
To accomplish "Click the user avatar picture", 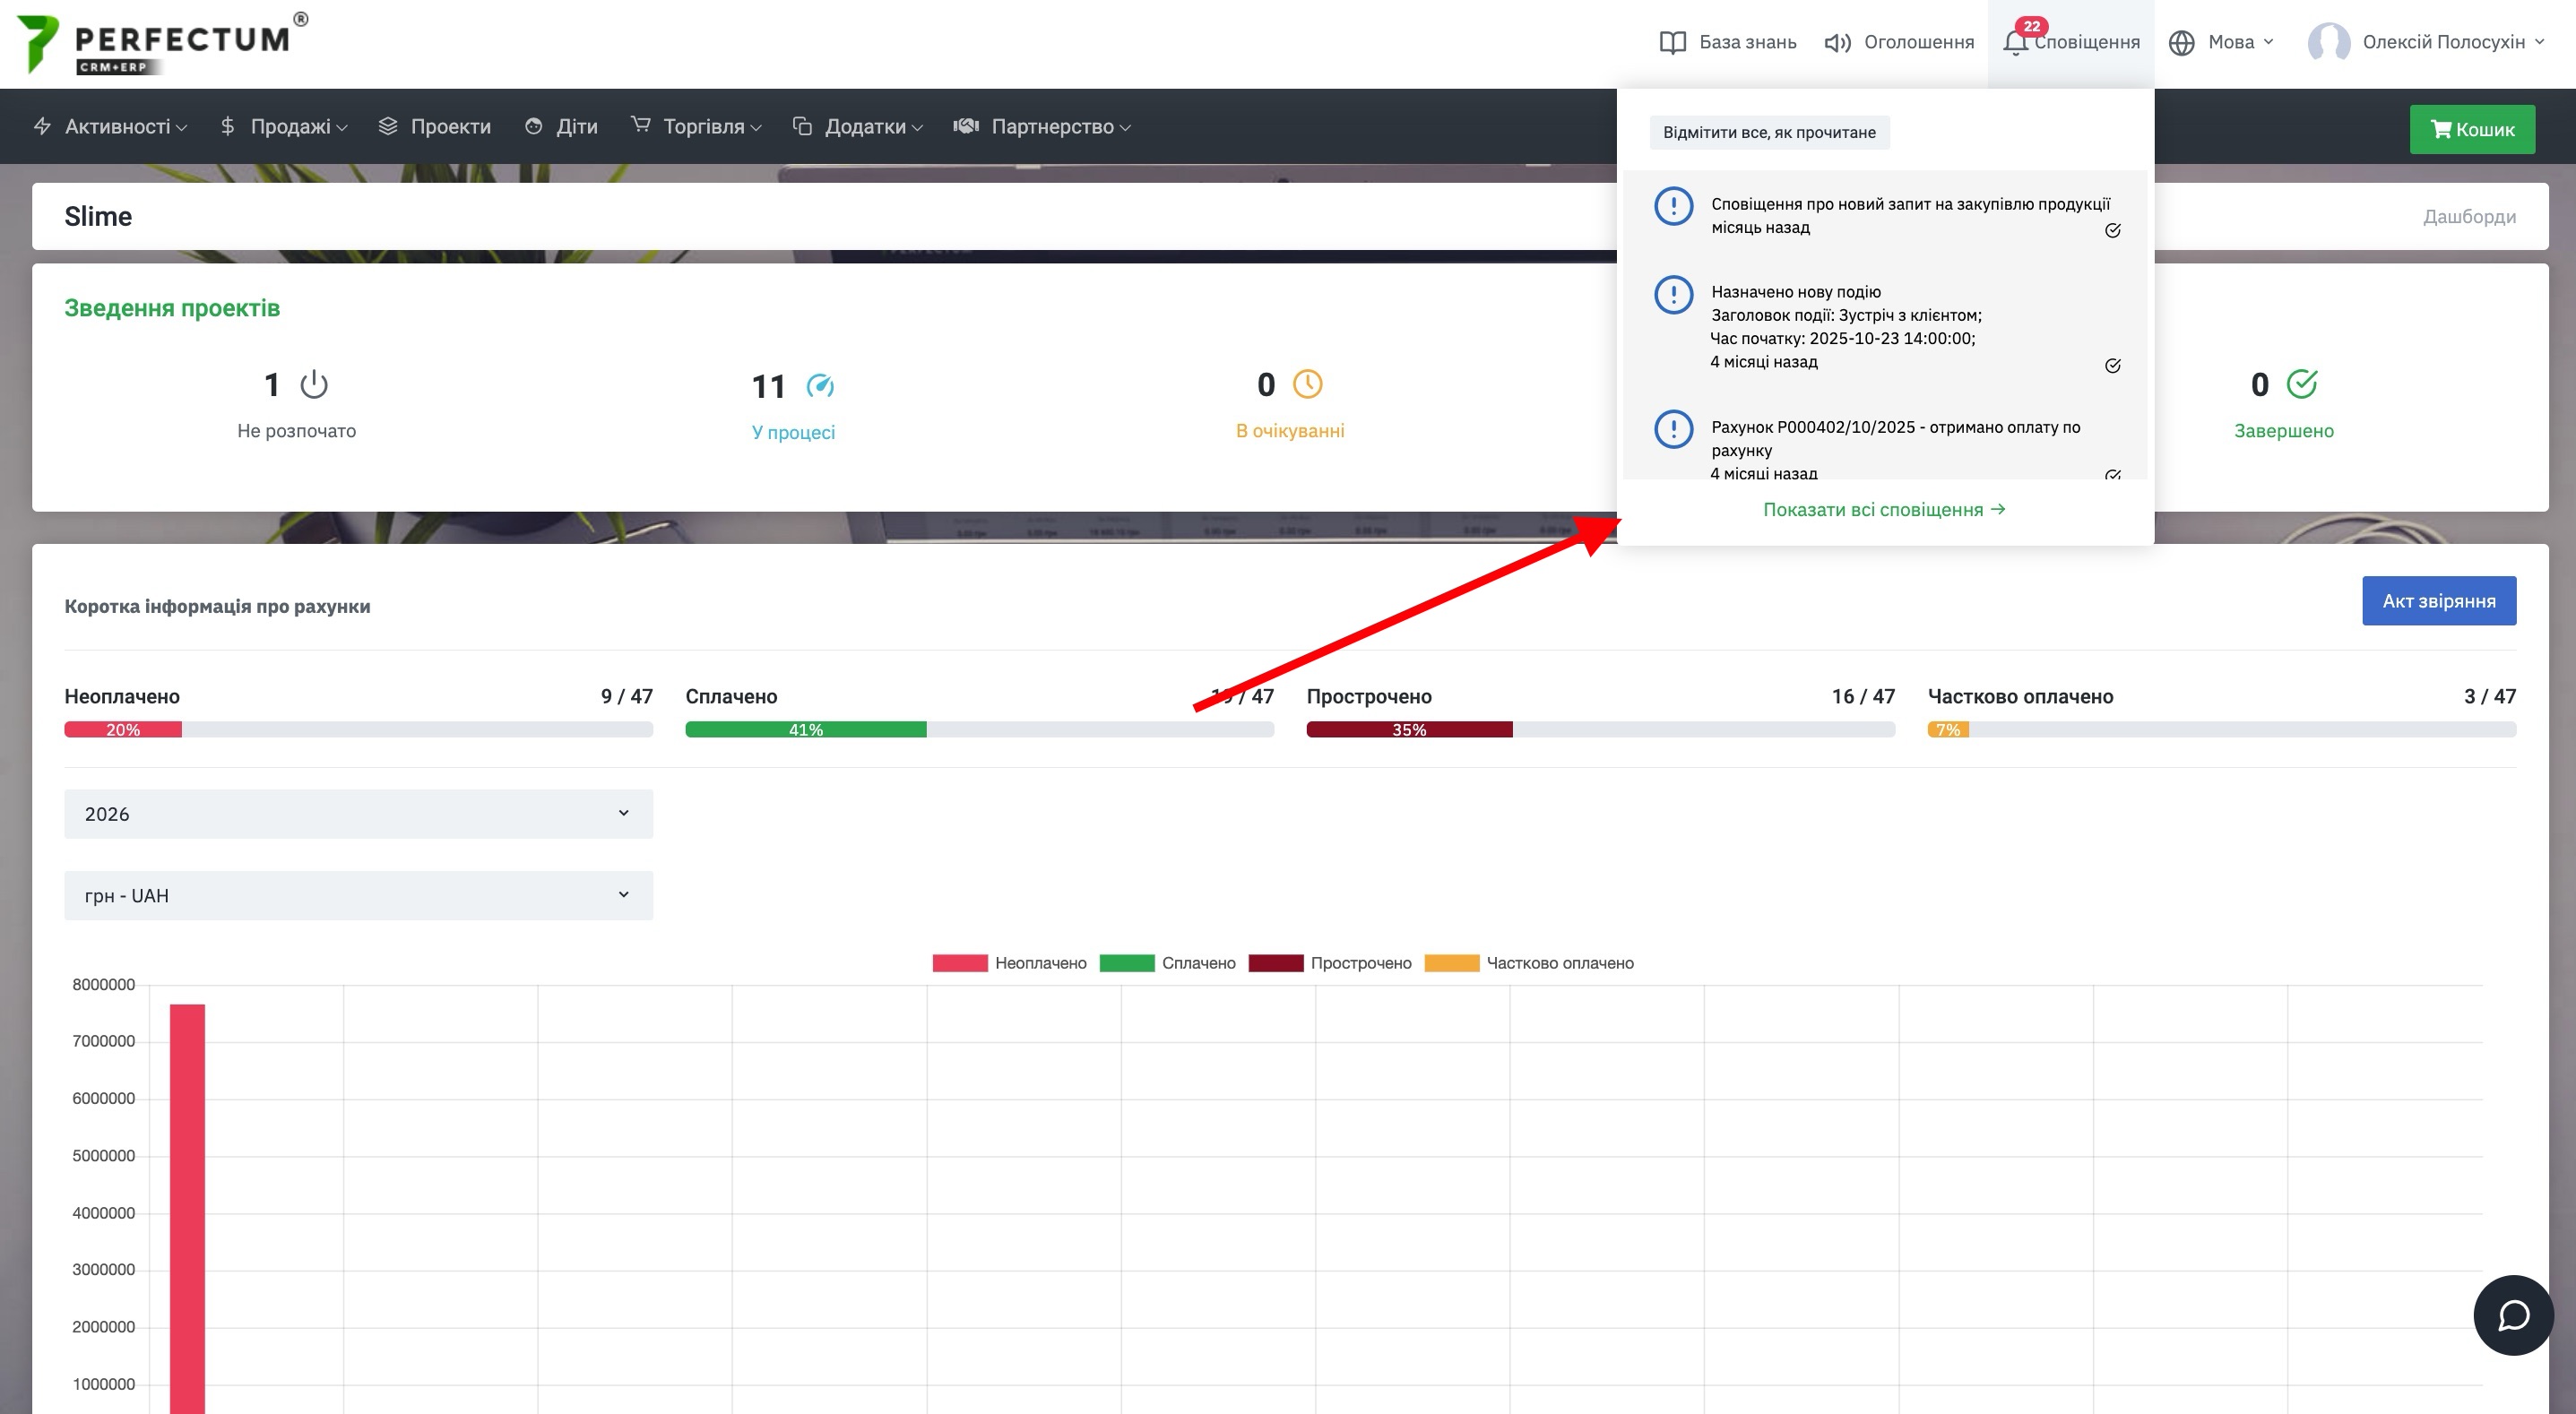I will pos(2328,43).
